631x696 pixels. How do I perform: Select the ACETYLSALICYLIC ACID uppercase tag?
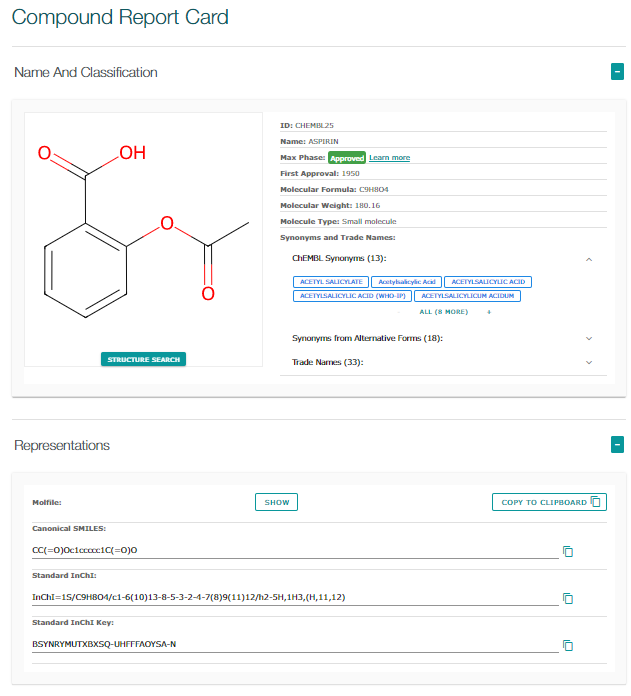488,282
